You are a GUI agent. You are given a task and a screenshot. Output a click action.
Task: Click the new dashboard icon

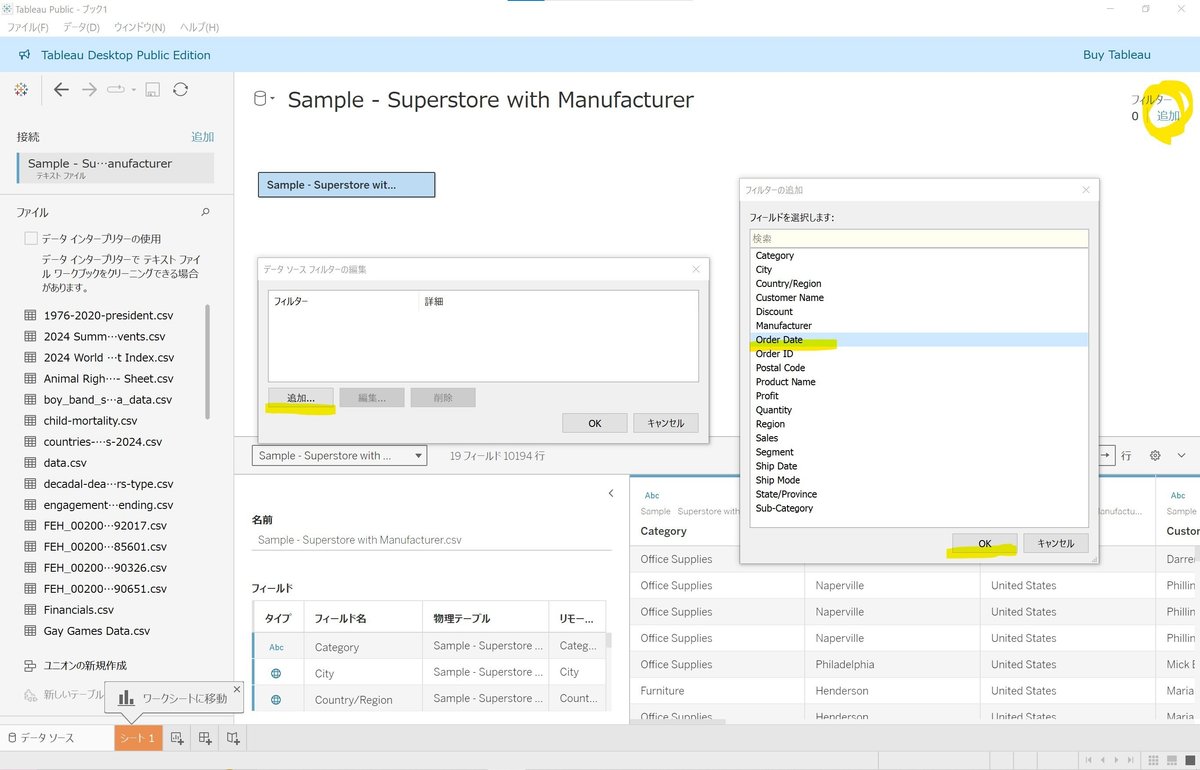(x=205, y=738)
